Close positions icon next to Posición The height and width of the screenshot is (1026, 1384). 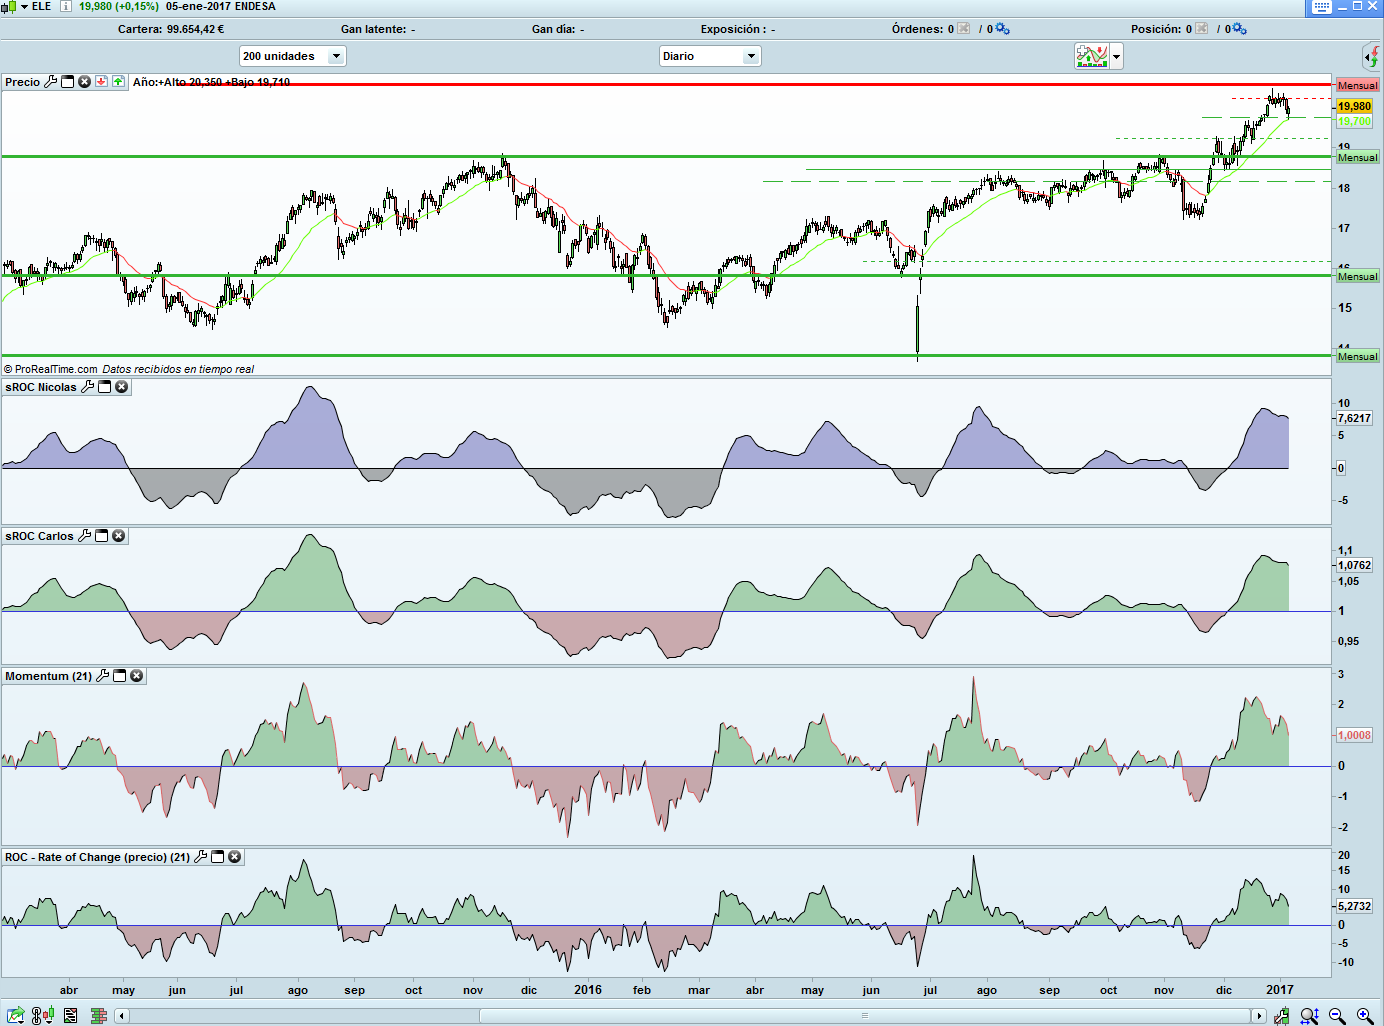[1202, 29]
